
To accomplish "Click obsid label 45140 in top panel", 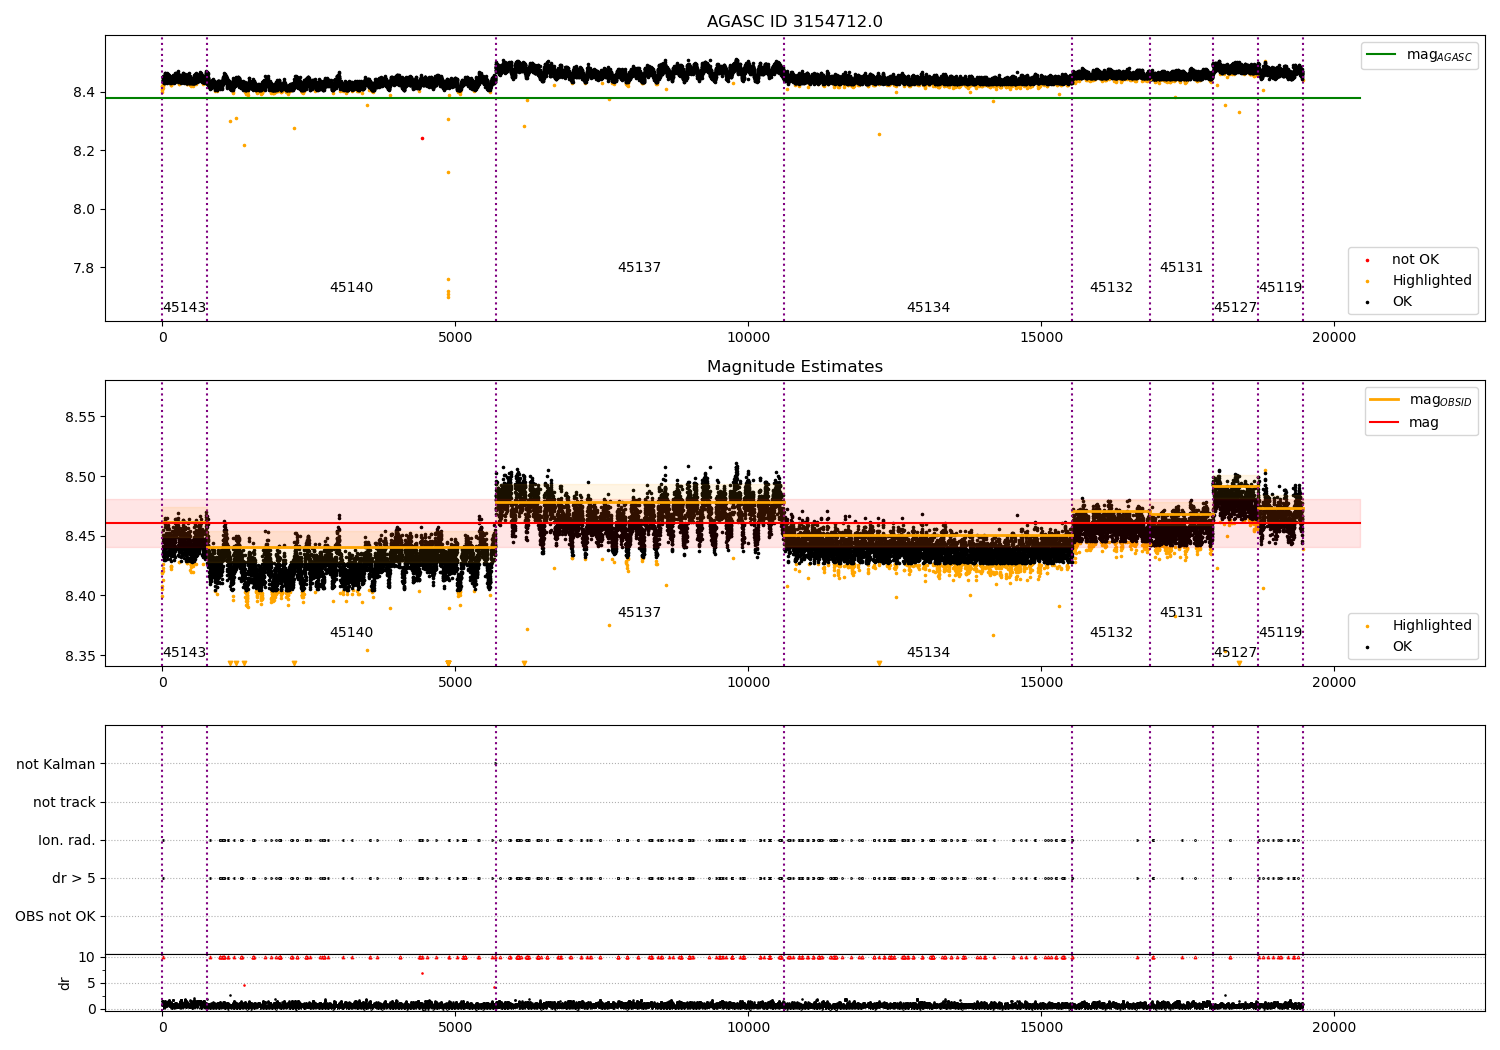I will click(x=351, y=288).
